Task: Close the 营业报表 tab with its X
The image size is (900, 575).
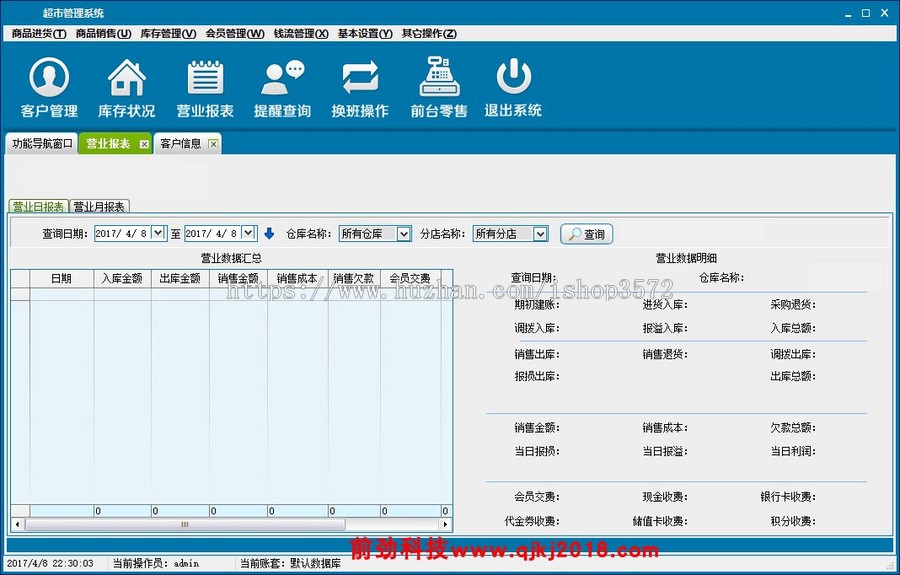Action: 144,144
